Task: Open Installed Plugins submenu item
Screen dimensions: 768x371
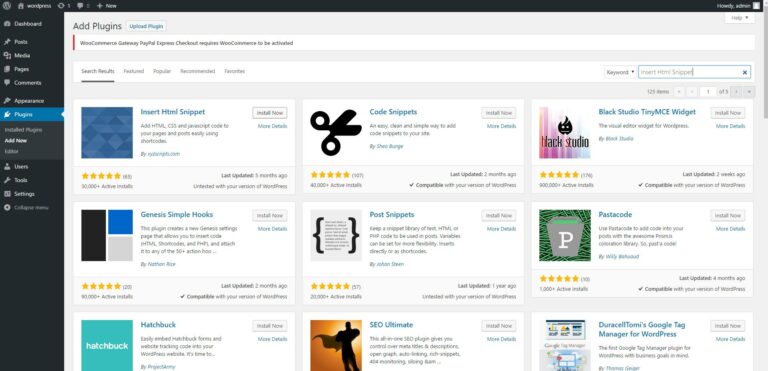Action: pos(24,130)
